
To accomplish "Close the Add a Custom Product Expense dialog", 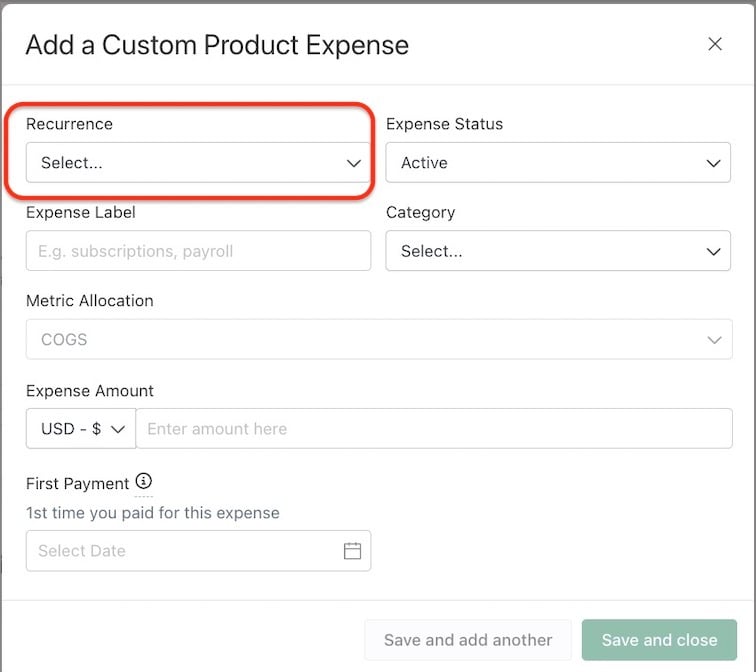I will (715, 44).
